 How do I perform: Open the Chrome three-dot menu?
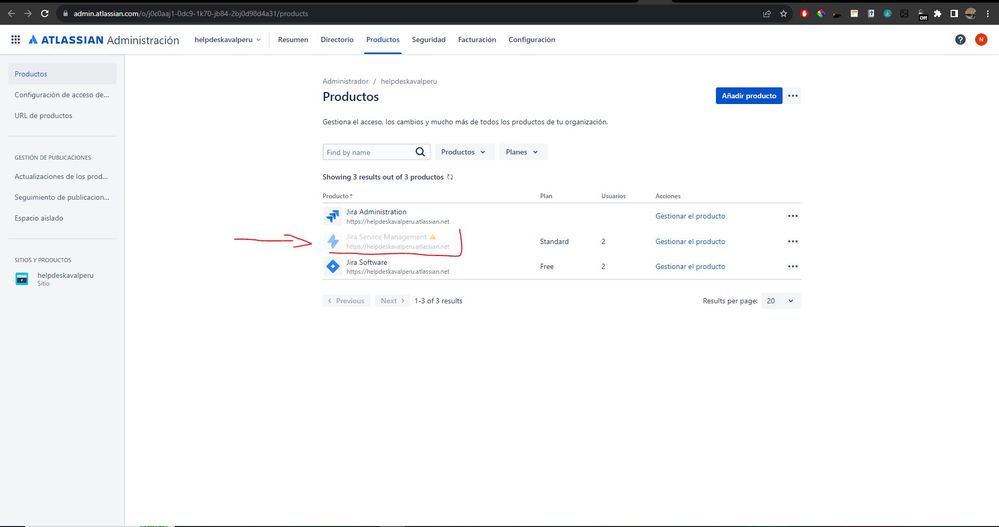tap(988, 13)
